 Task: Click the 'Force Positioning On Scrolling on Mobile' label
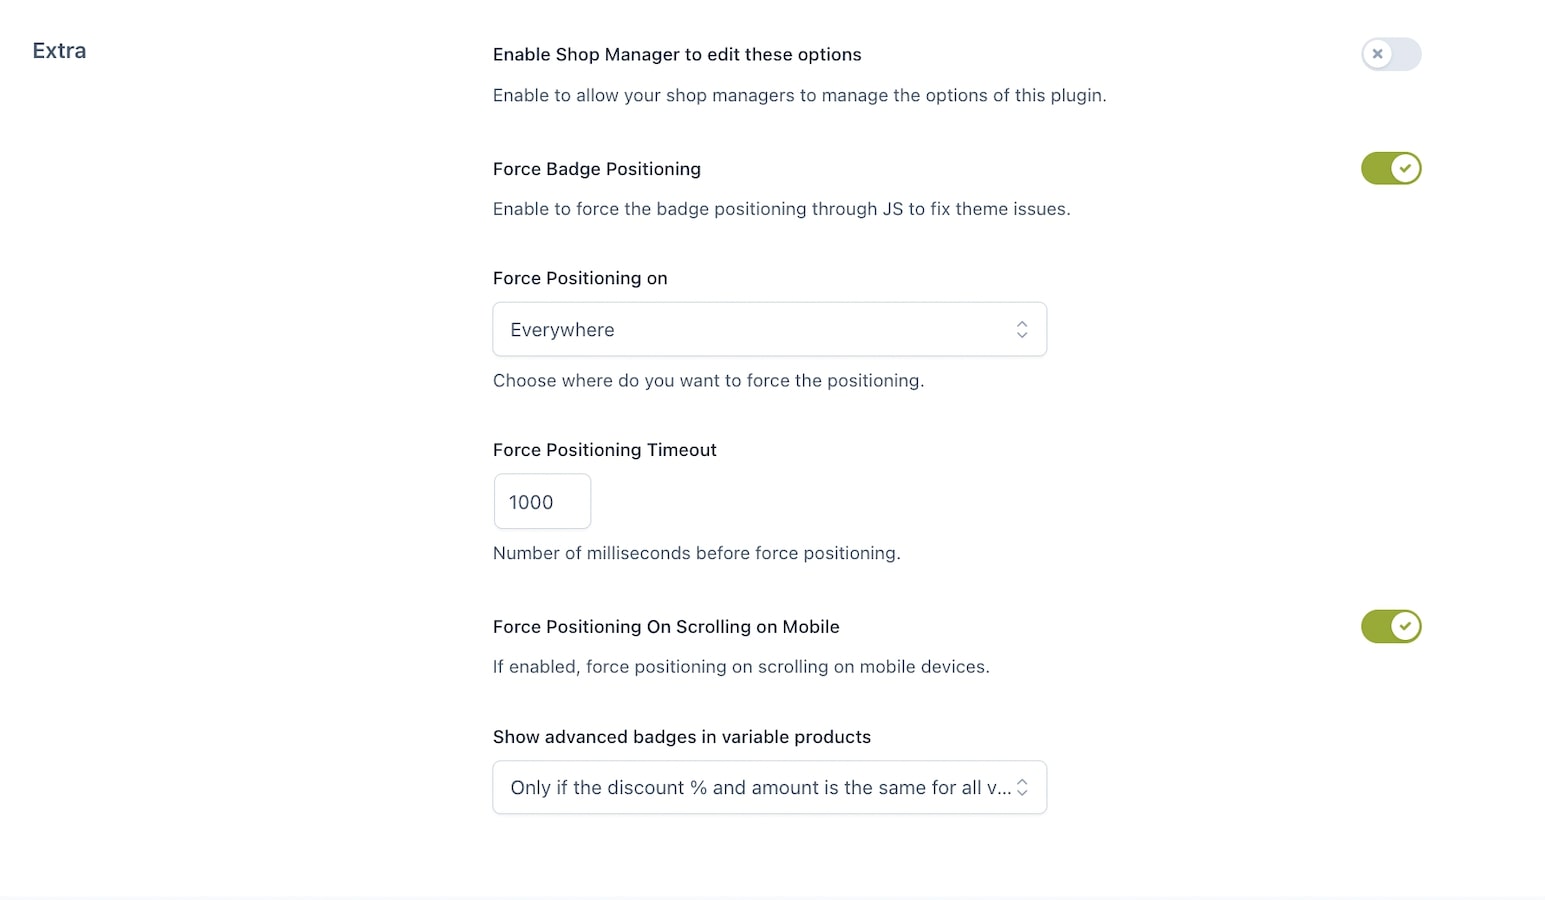pyautogui.click(x=666, y=627)
